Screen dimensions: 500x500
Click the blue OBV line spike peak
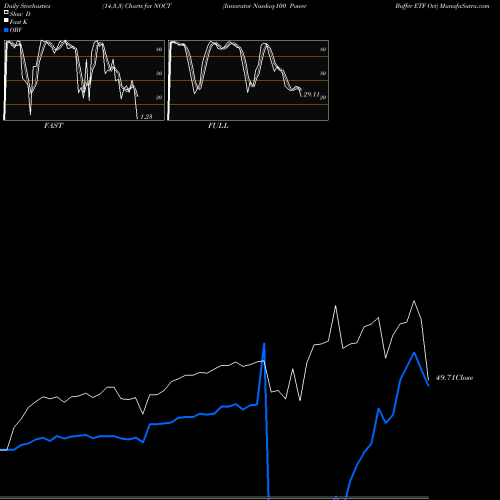(x=264, y=344)
